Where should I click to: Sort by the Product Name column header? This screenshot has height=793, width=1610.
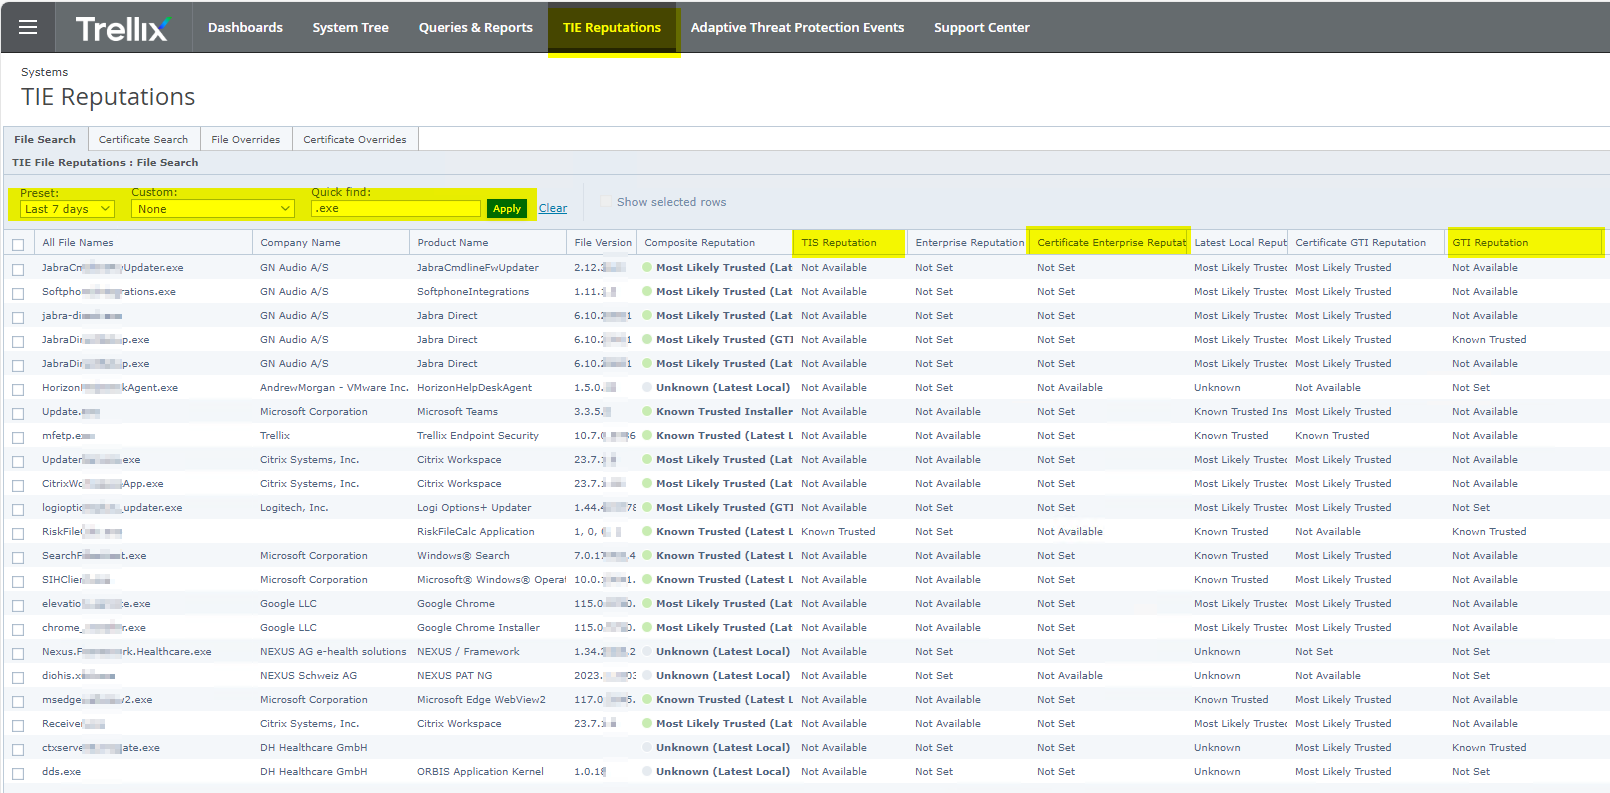(x=453, y=243)
